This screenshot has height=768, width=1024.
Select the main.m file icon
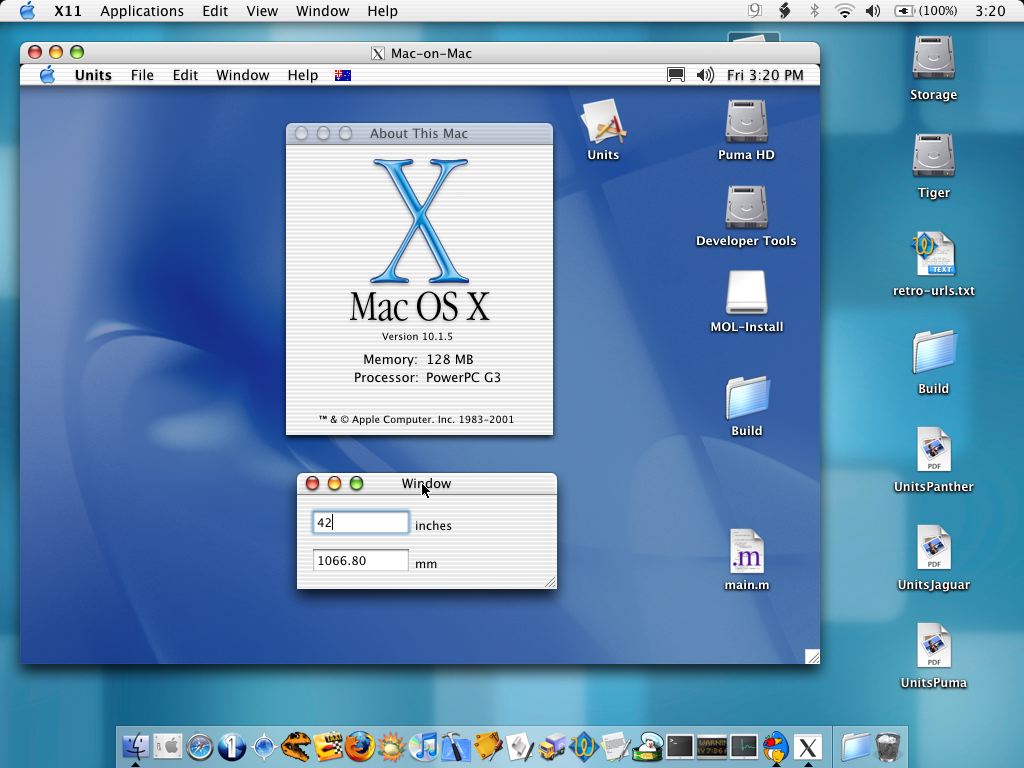pyautogui.click(x=746, y=552)
